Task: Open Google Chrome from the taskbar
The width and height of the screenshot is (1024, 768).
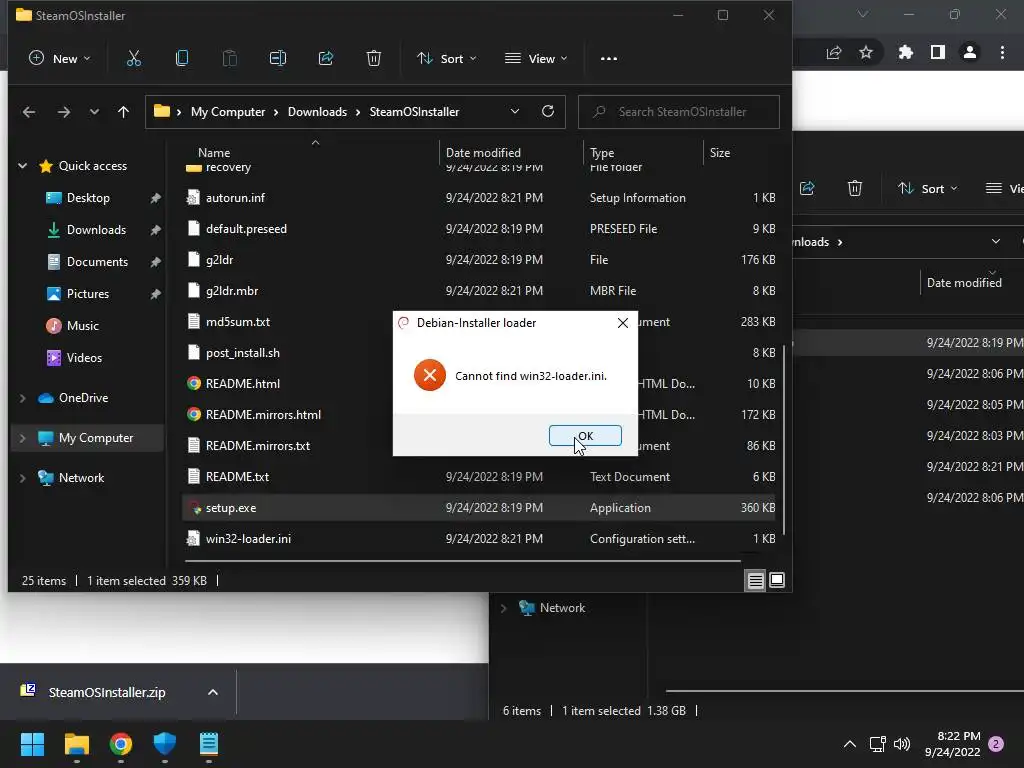Action: click(x=121, y=744)
